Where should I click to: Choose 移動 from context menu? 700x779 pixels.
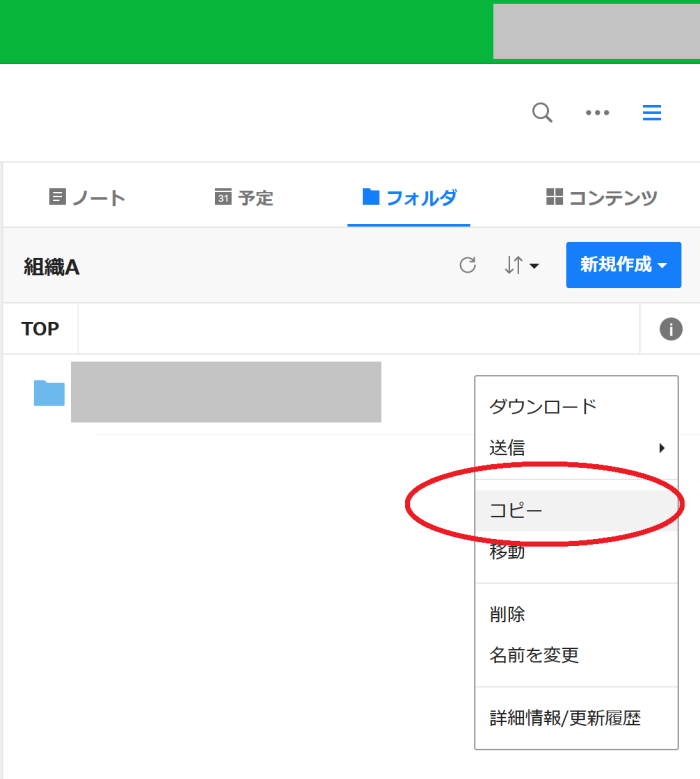576,551
